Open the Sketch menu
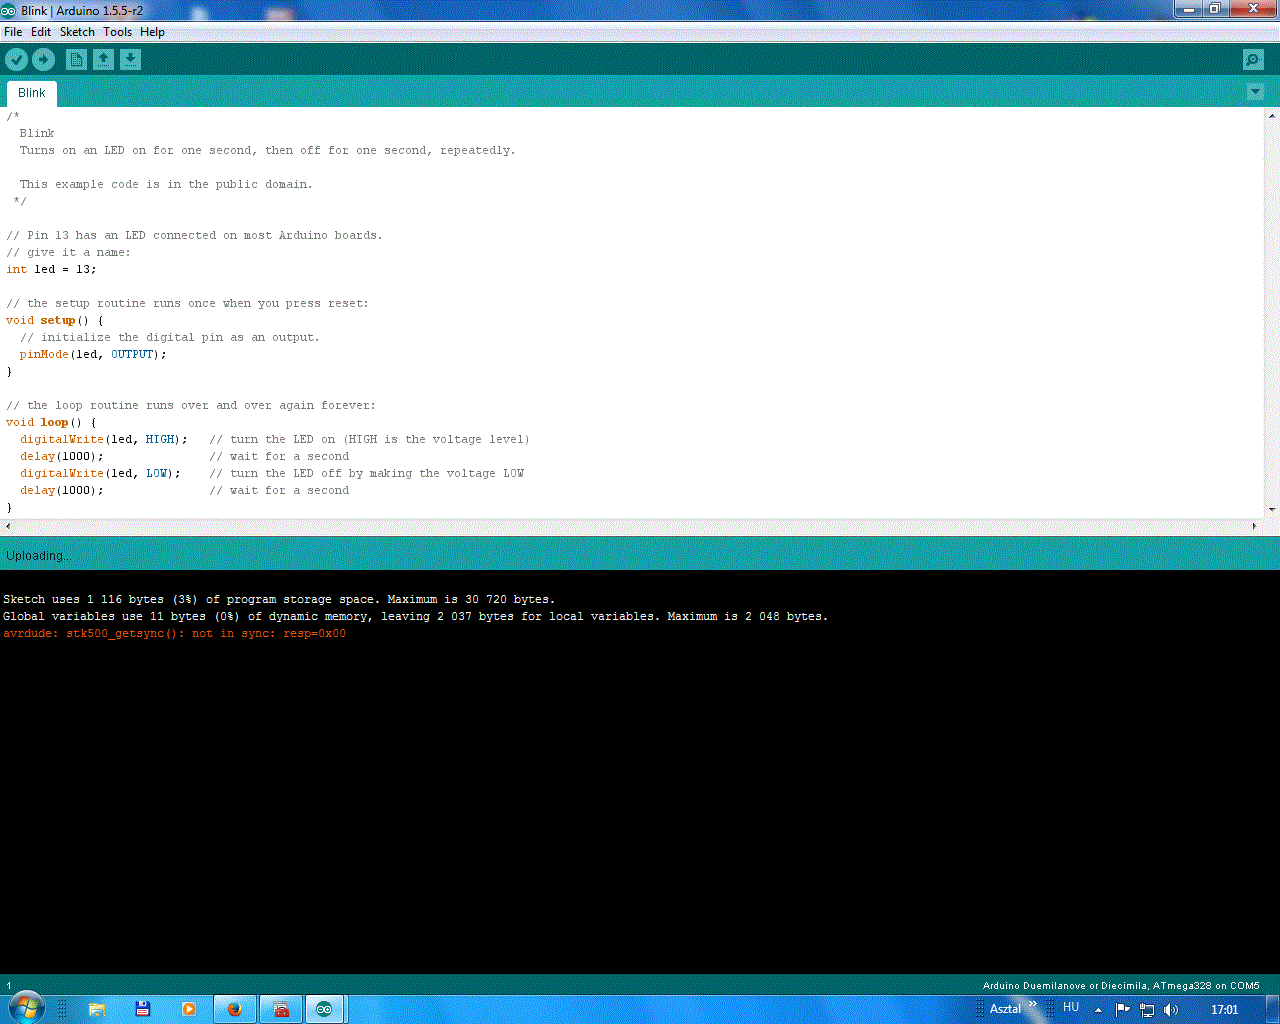Viewport: 1280px width, 1024px height. tap(77, 32)
